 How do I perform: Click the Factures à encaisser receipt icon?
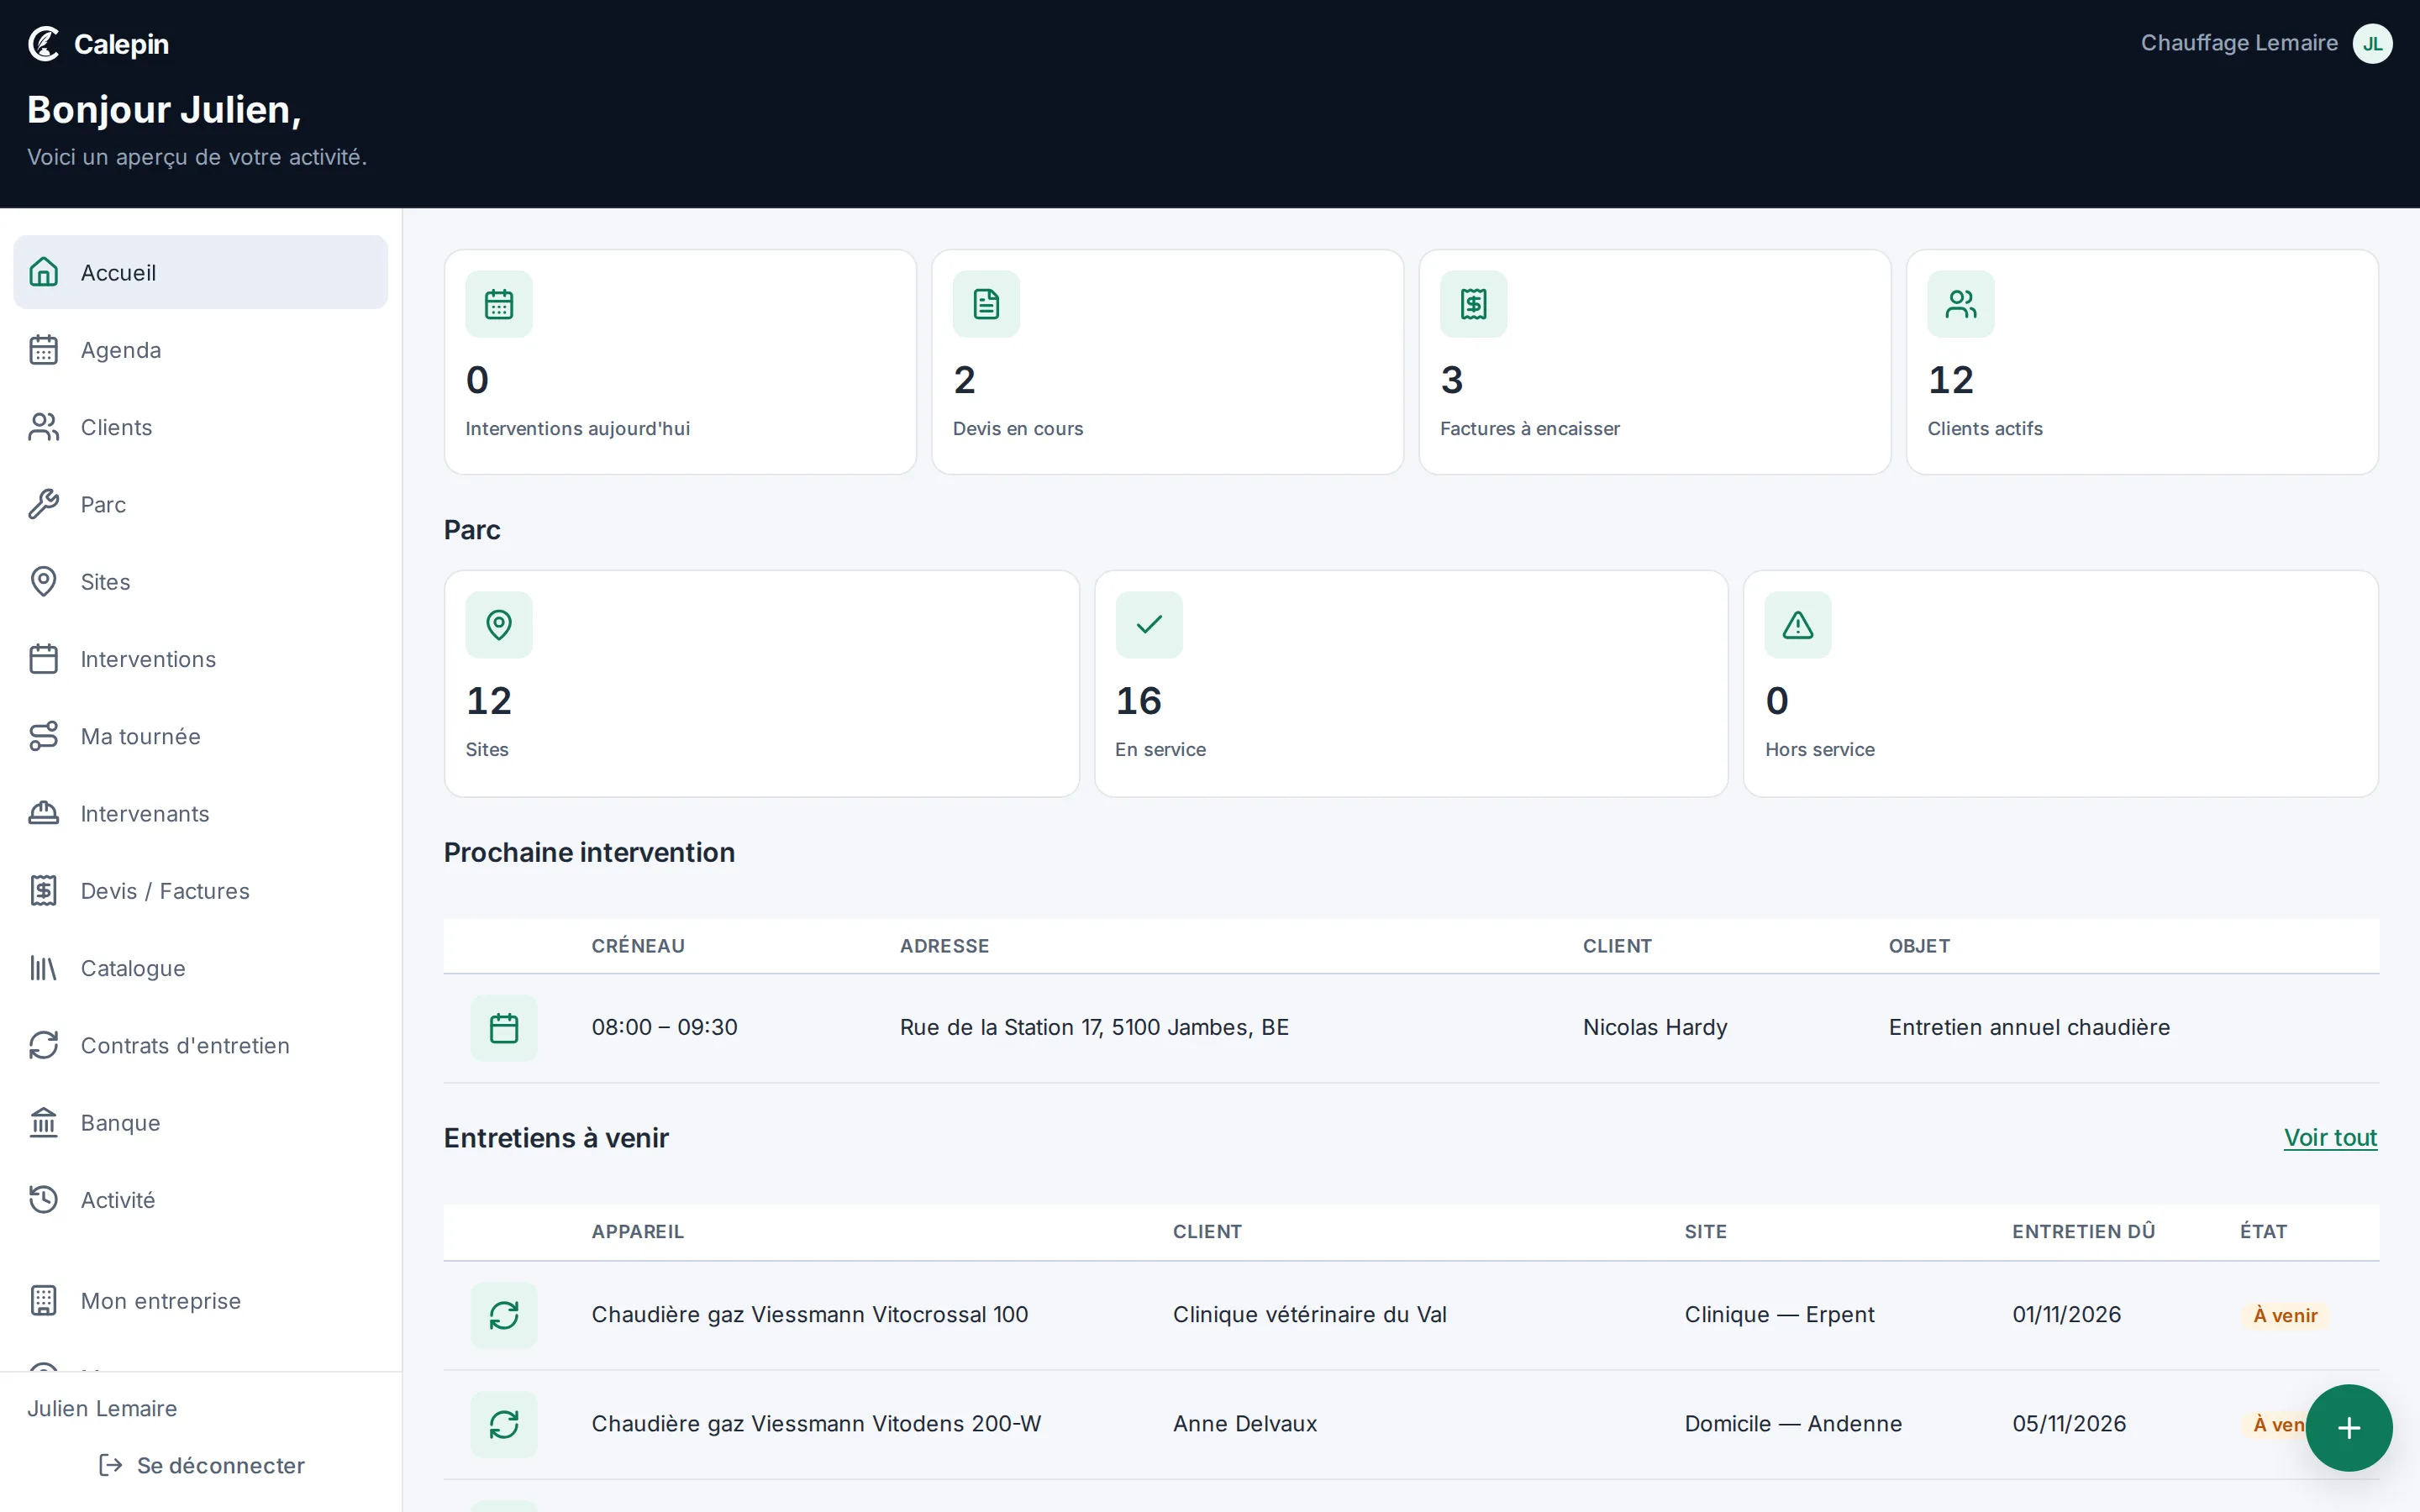(x=1473, y=304)
